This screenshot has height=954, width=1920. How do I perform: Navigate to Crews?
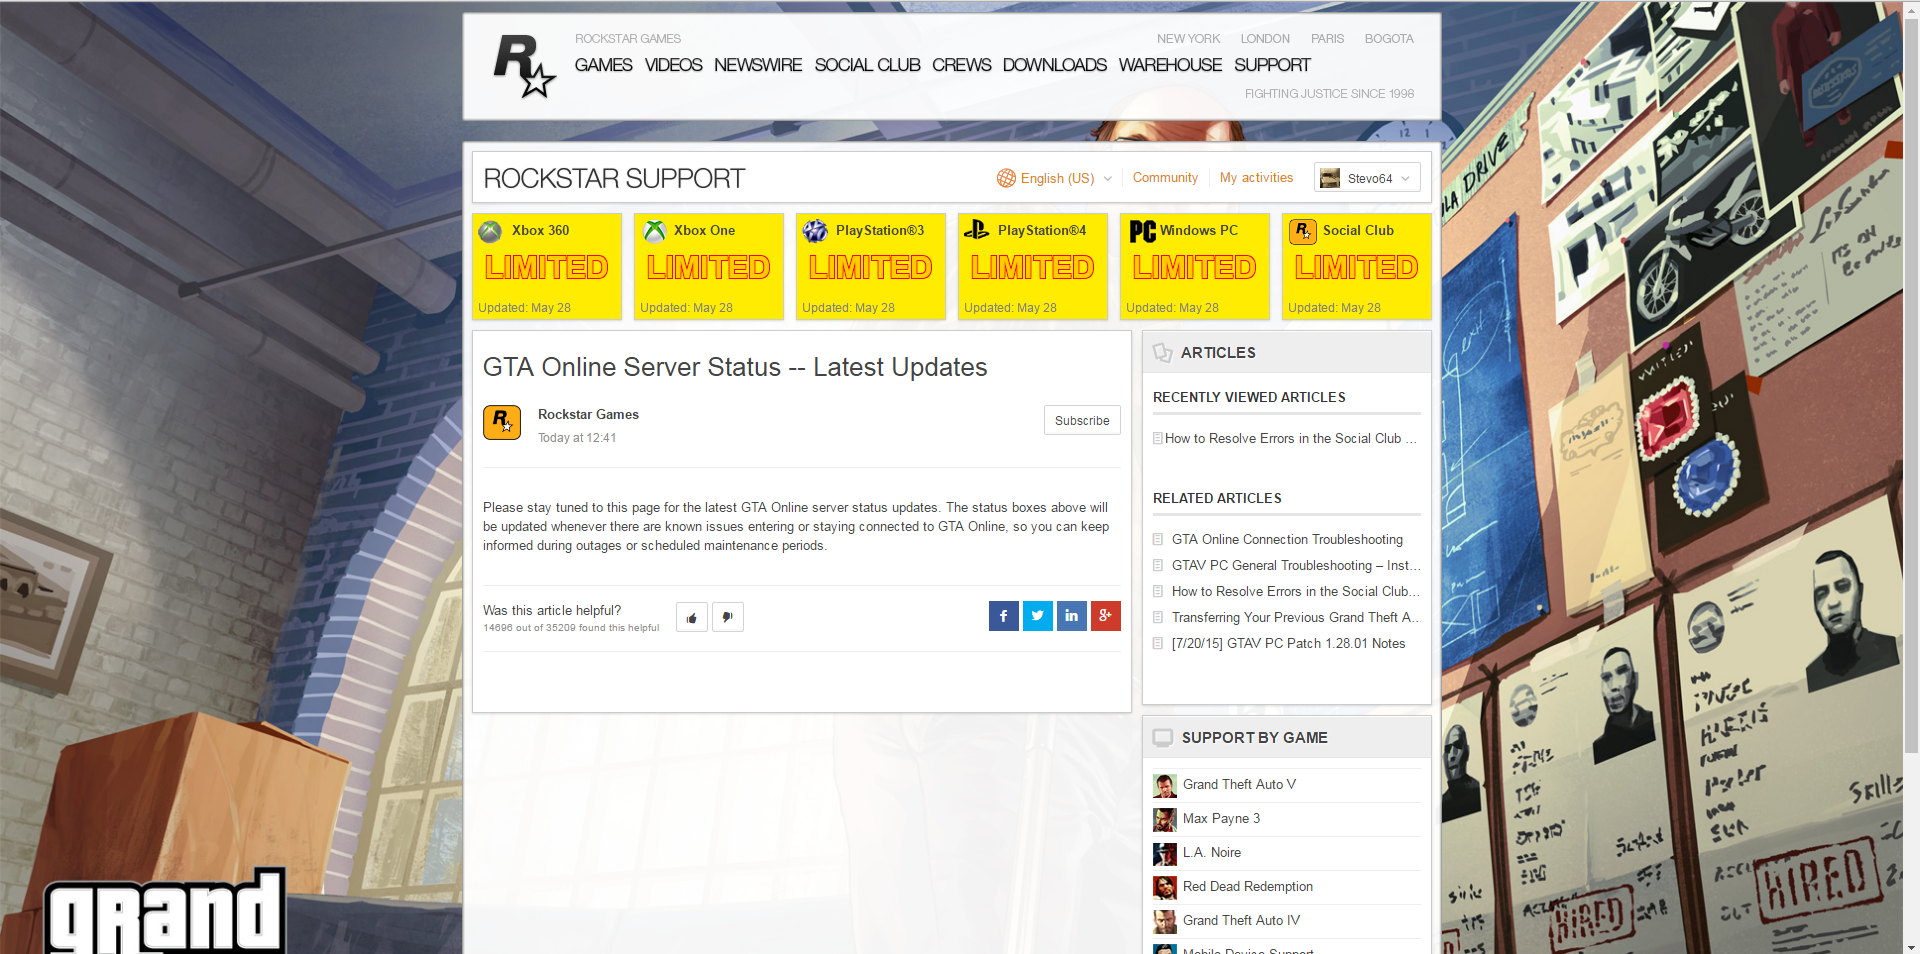962,65
